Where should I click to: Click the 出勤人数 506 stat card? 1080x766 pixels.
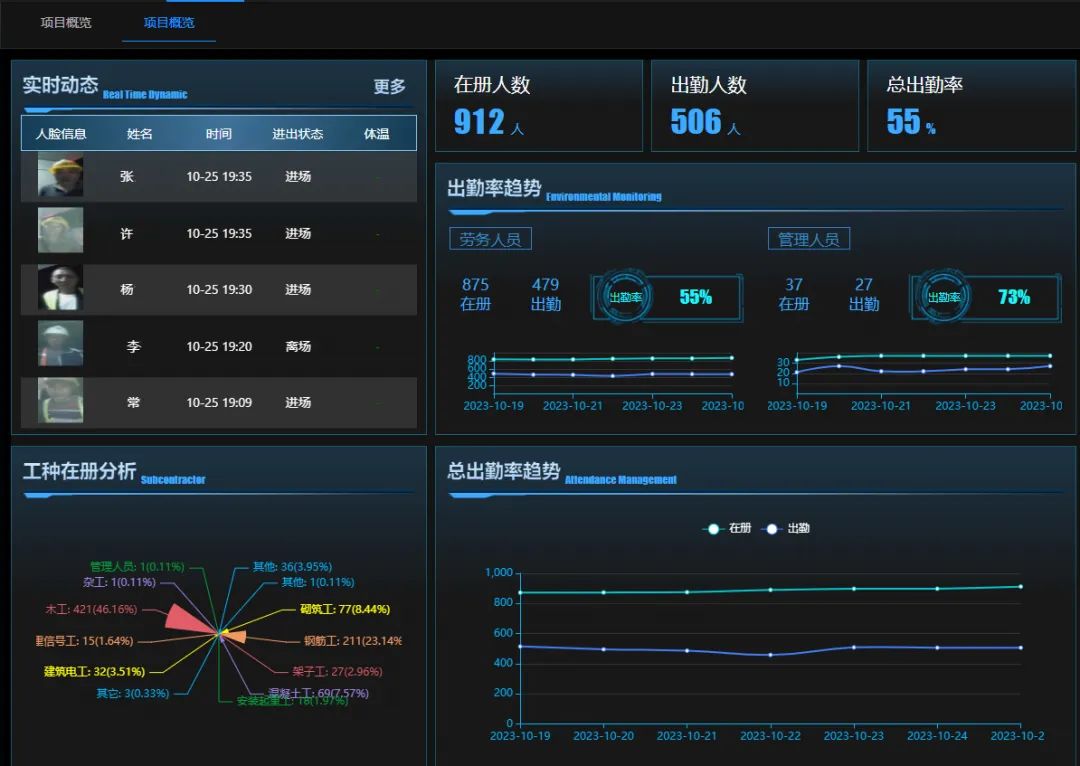coord(754,106)
